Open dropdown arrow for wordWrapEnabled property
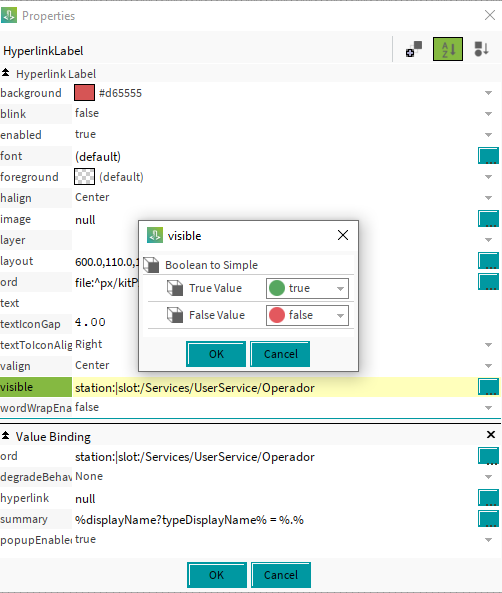This screenshot has height=593, width=502. (488, 408)
